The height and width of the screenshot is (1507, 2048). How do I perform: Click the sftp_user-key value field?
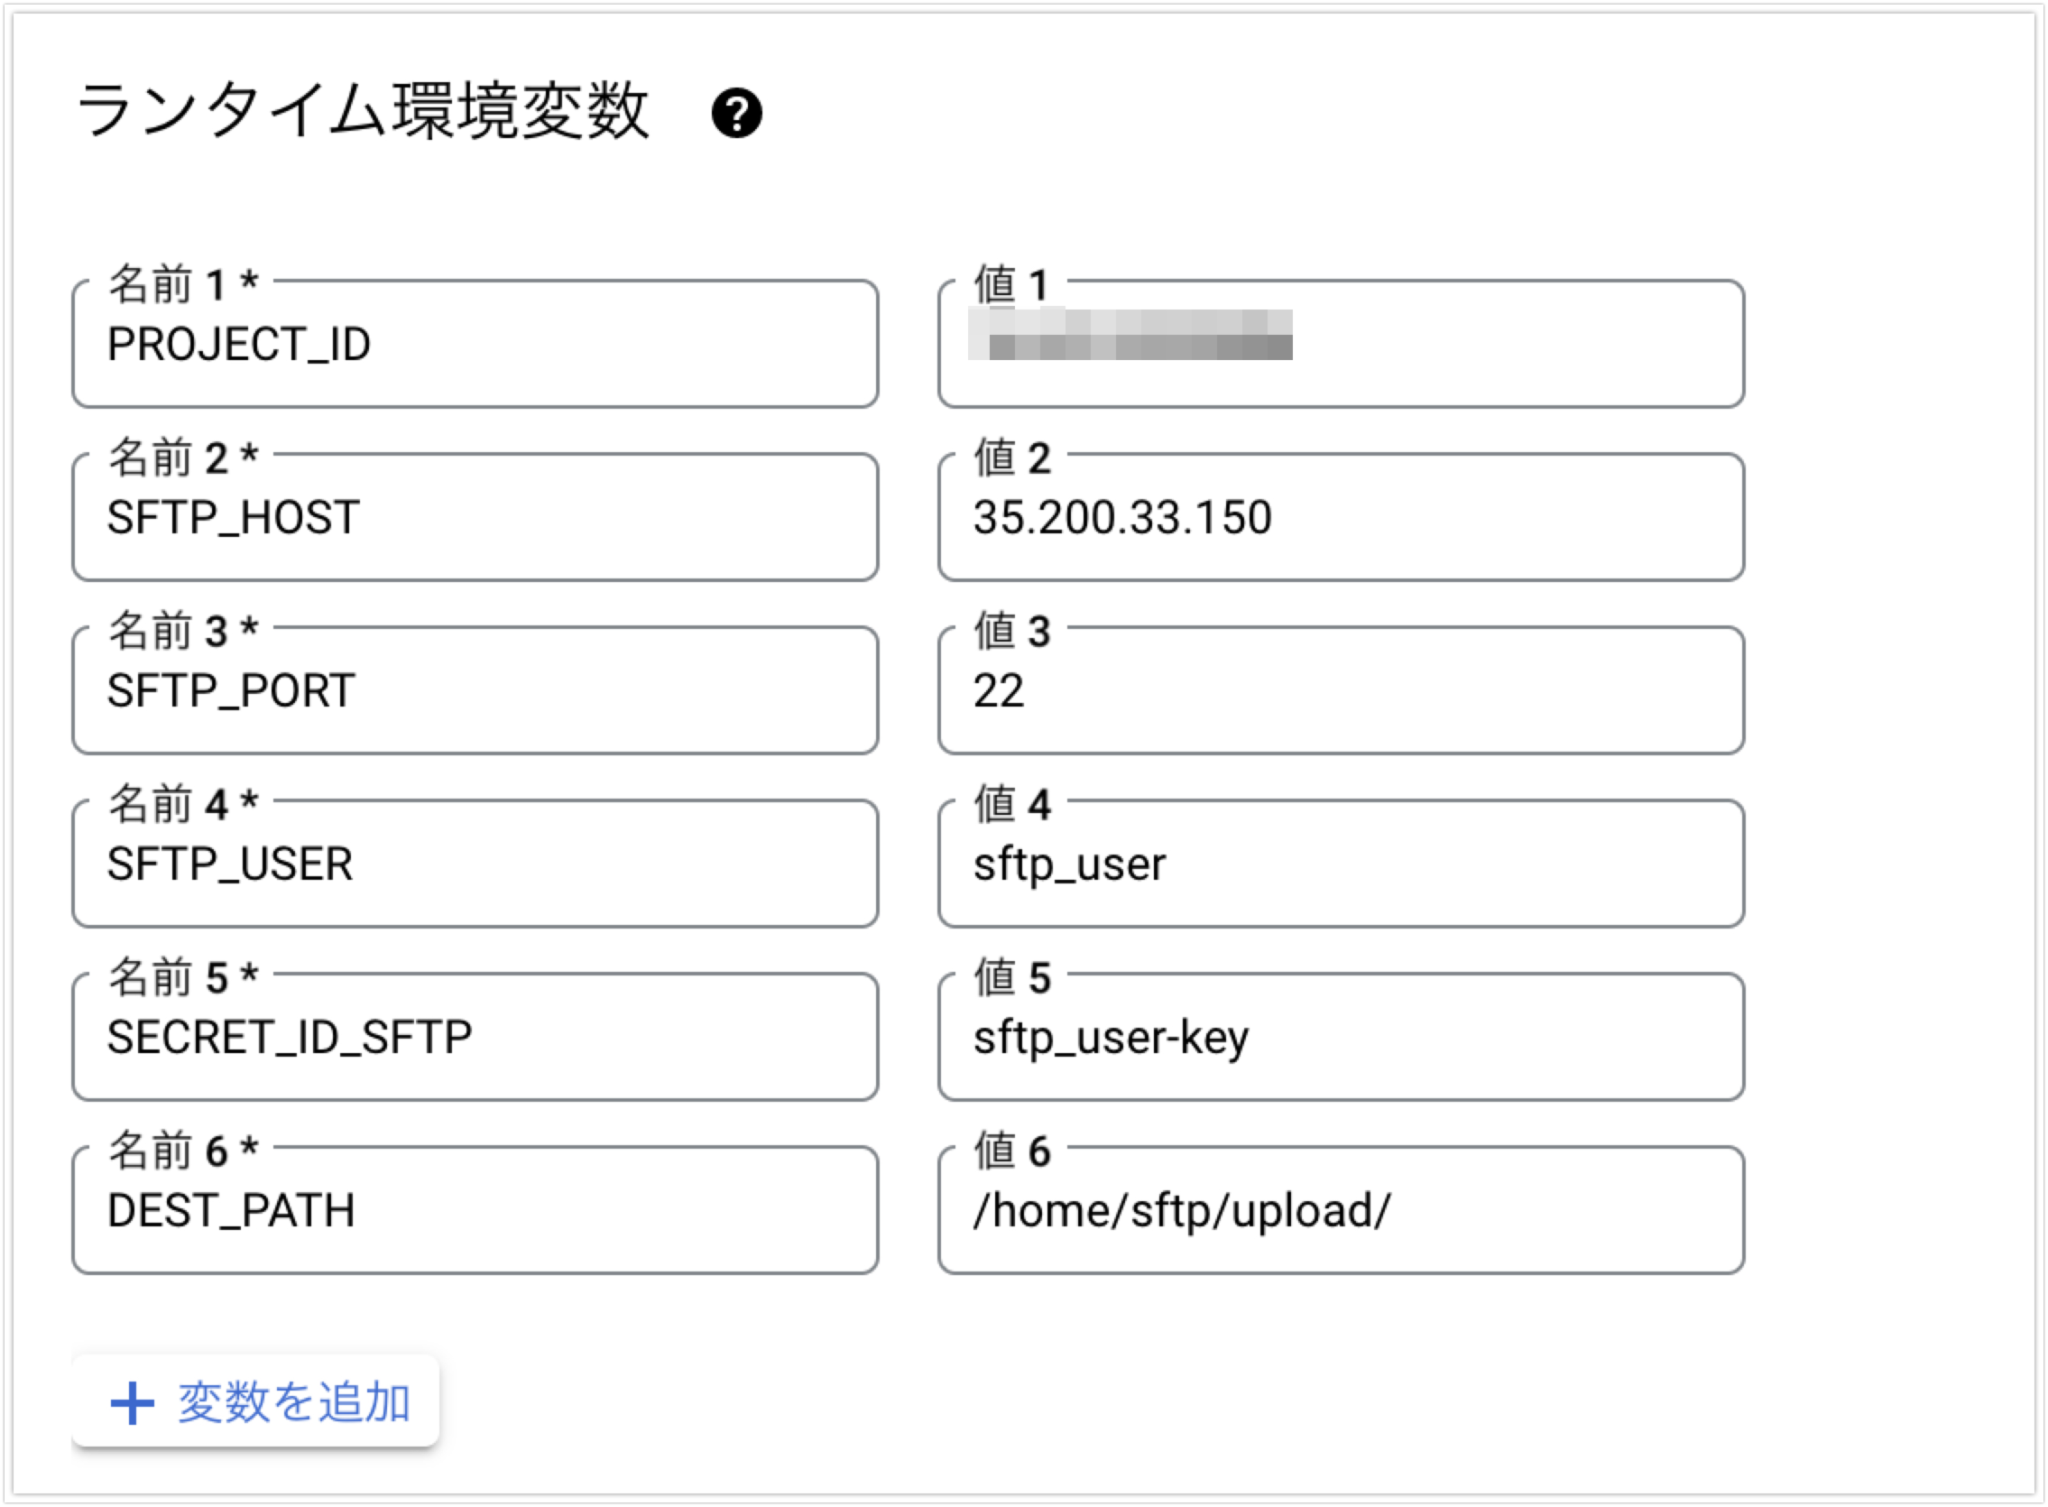[x=1341, y=1037]
